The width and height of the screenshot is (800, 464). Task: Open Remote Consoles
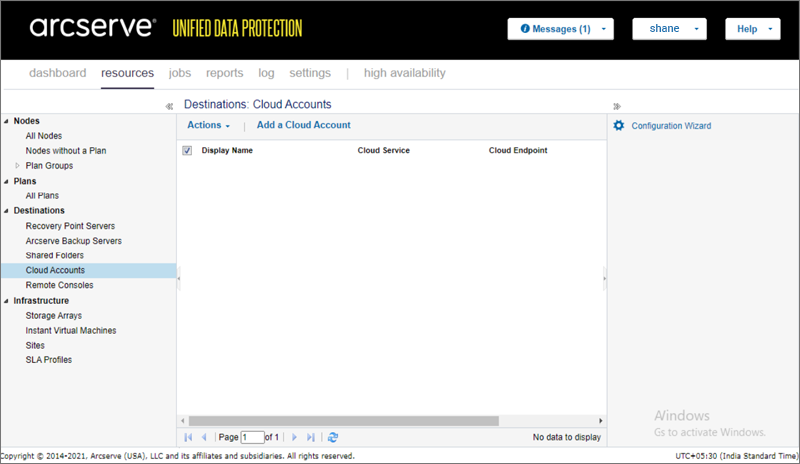[60, 285]
